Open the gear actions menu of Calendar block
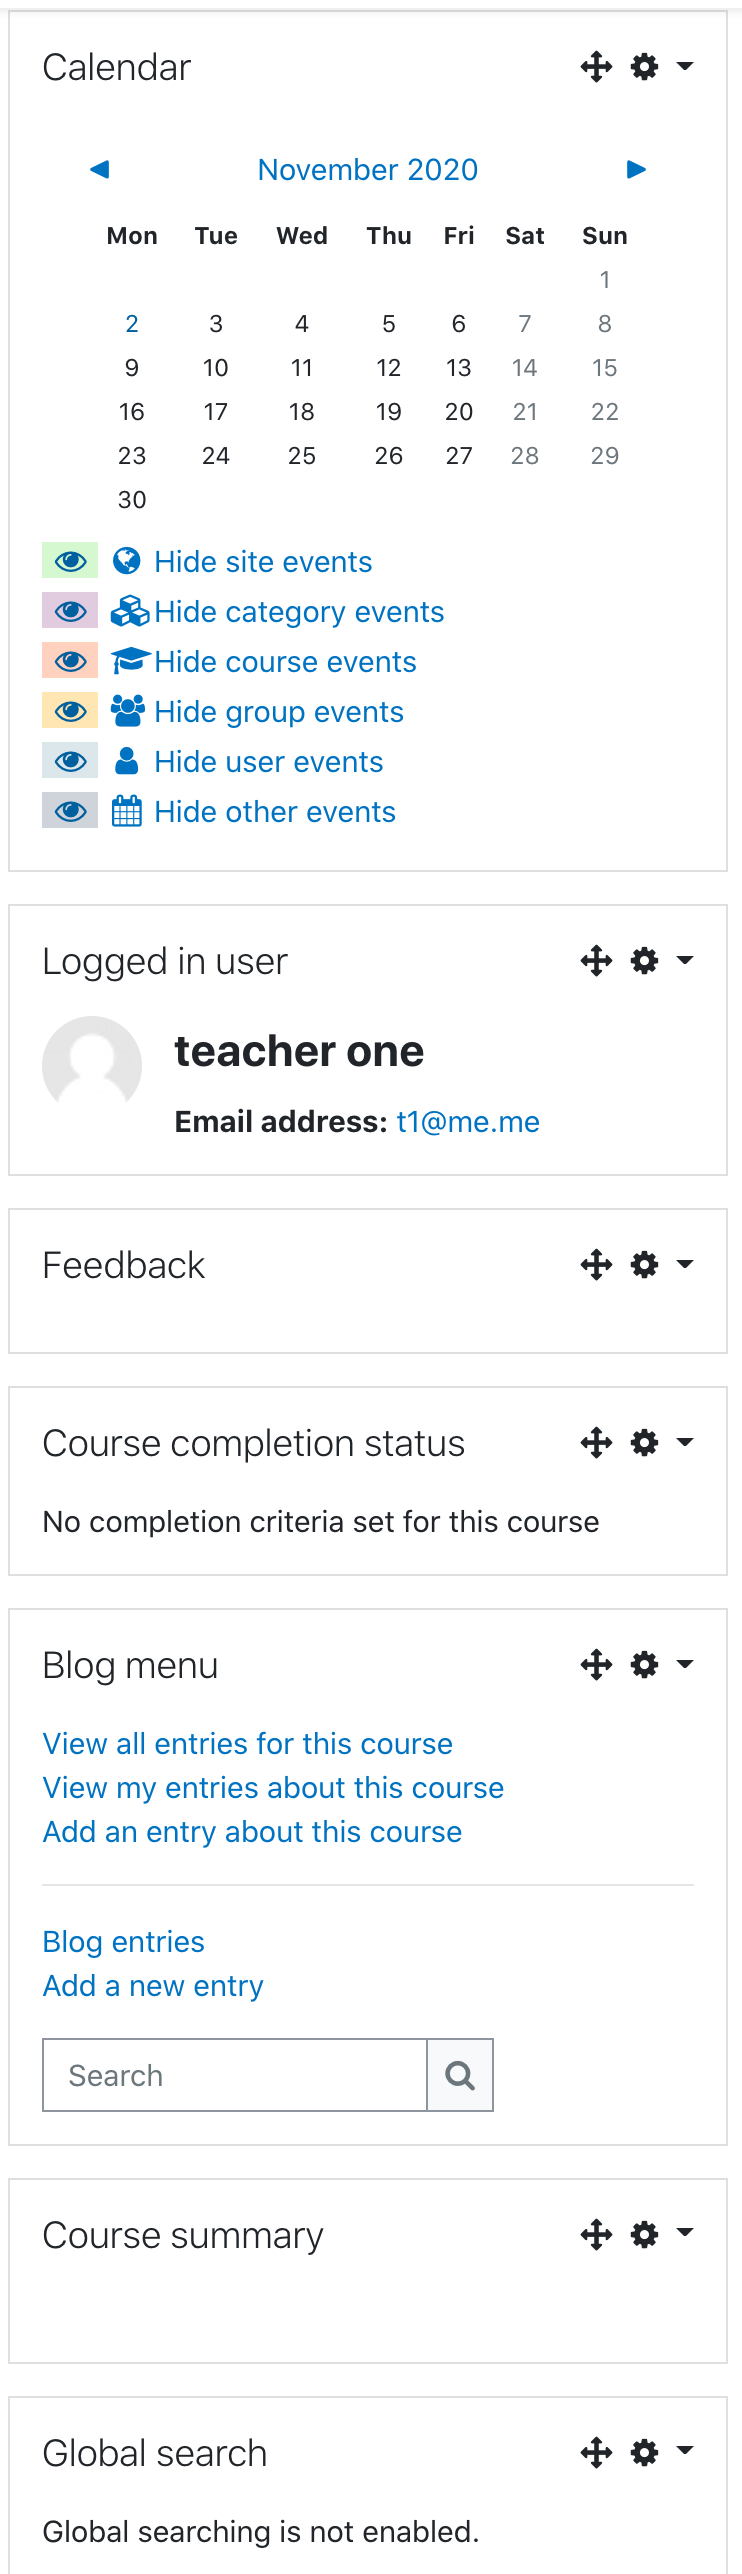The height and width of the screenshot is (2574, 742). 661,67
